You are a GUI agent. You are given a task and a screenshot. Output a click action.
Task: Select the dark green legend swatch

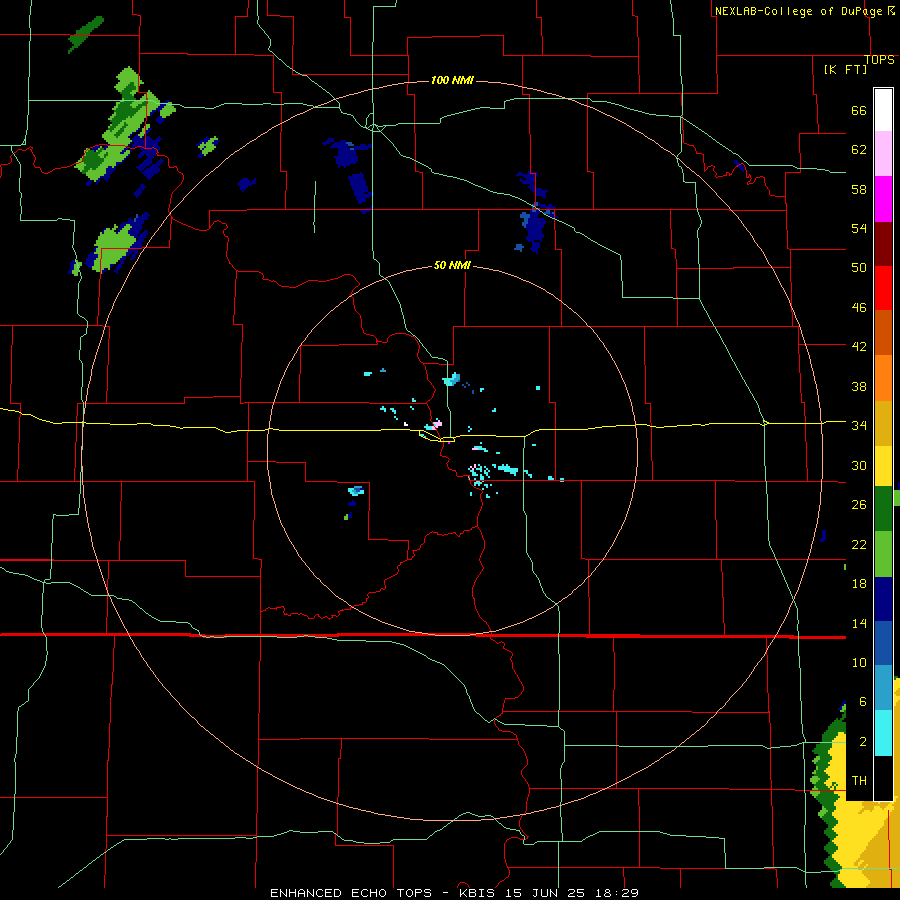(883, 509)
